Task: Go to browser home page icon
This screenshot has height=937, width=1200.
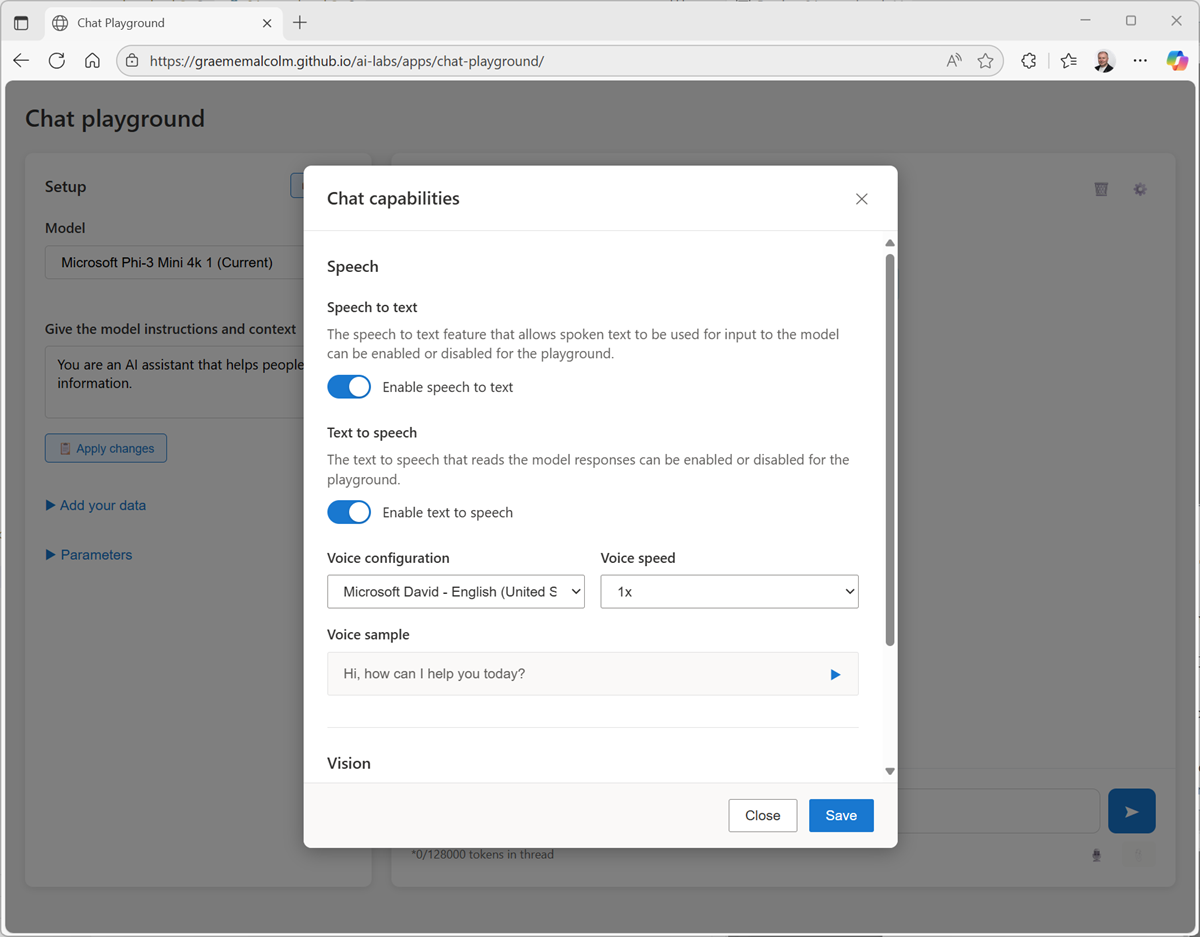Action: (92, 61)
